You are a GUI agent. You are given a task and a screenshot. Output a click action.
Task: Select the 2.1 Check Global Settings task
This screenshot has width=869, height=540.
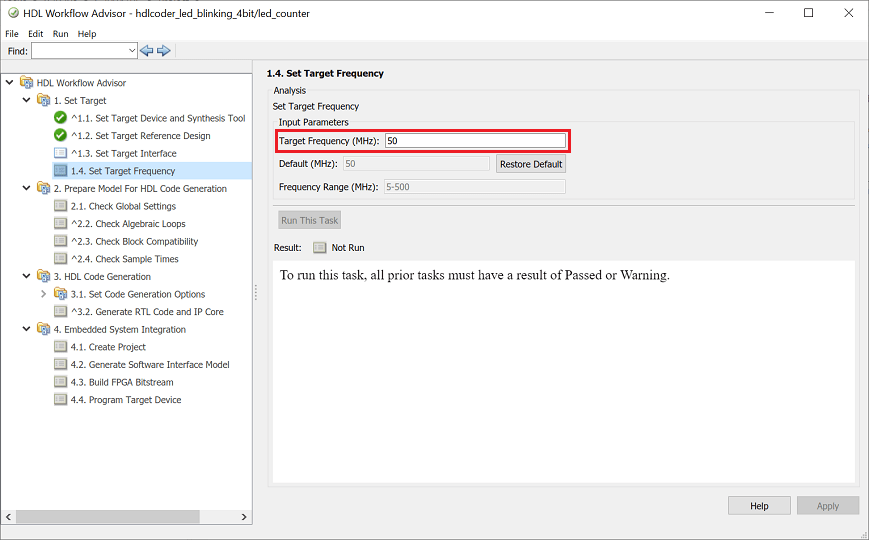132,206
